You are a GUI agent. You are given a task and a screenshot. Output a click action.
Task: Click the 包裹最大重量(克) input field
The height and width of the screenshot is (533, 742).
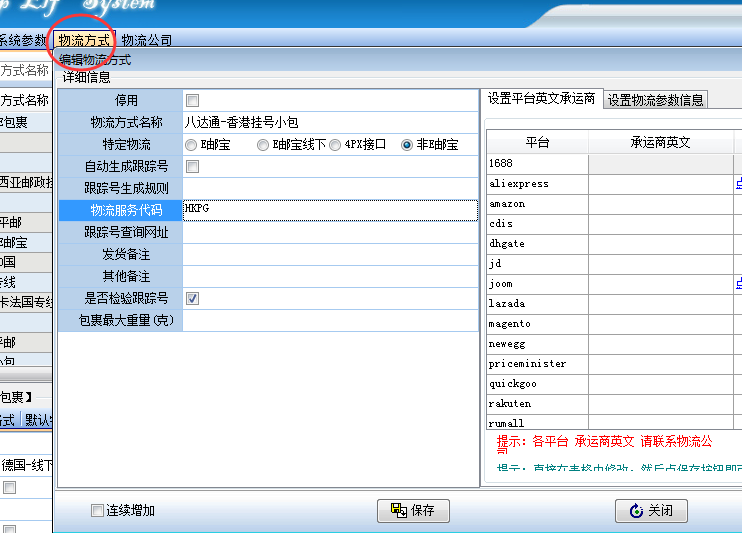[330, 320]
